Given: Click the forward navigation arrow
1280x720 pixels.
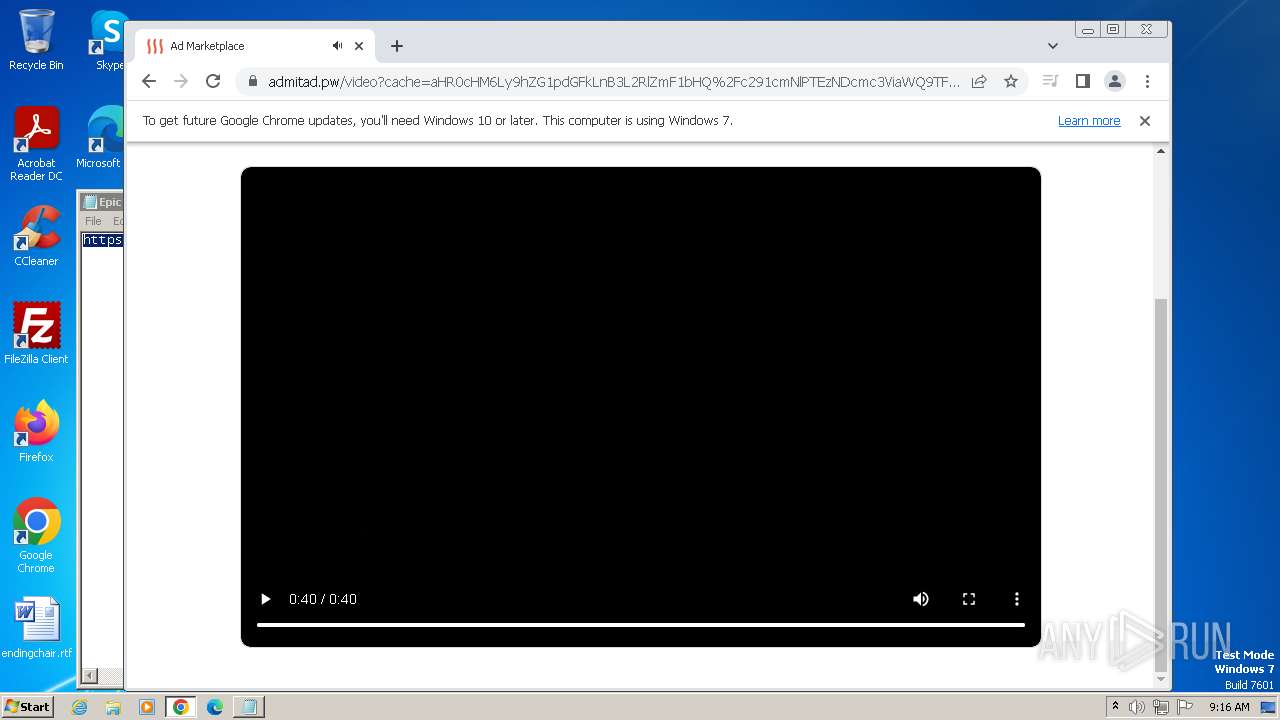Looking at the screenshot, I should (x=181, y=82).
